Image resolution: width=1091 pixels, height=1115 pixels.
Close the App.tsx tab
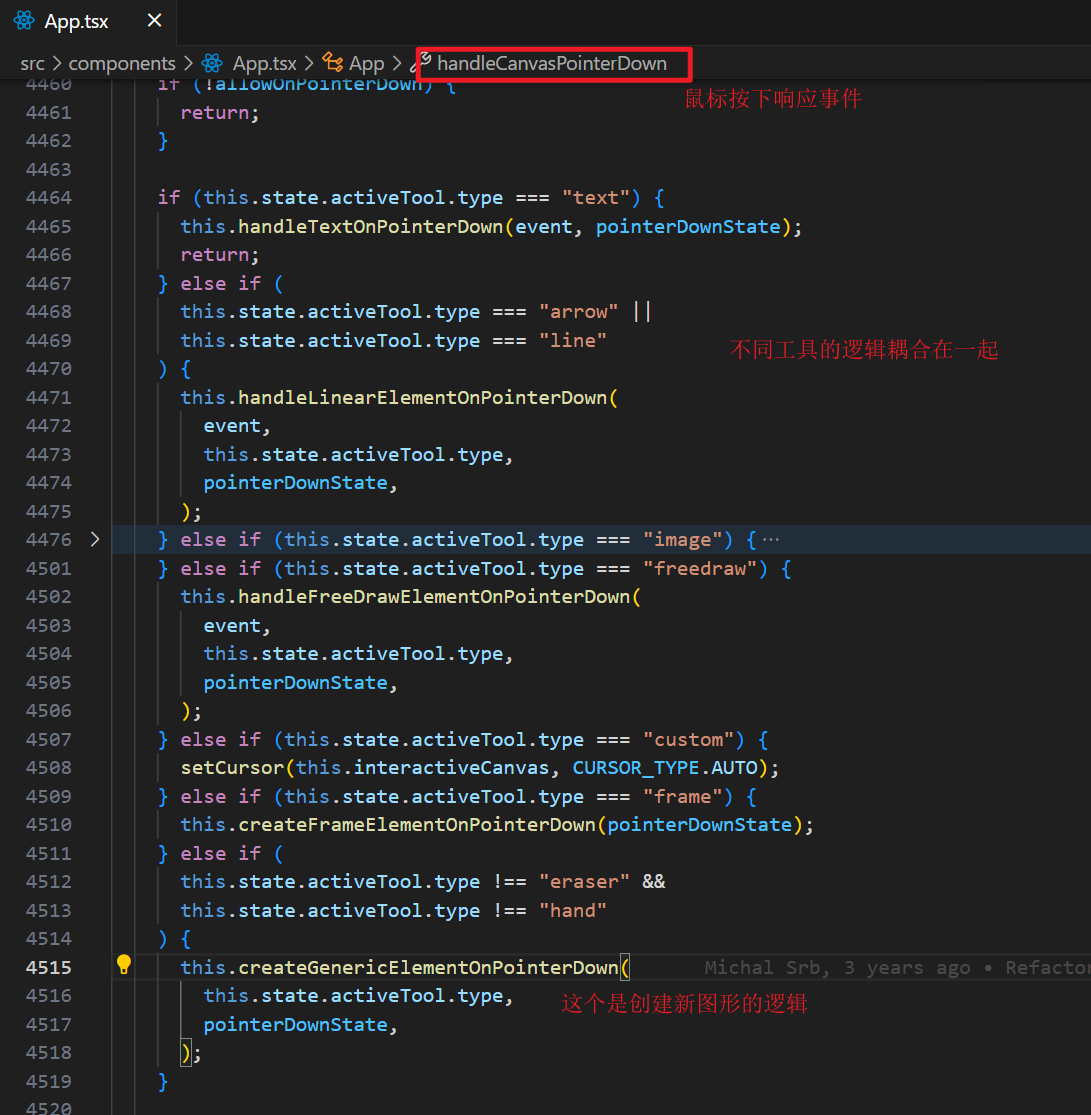coord(154,20)
